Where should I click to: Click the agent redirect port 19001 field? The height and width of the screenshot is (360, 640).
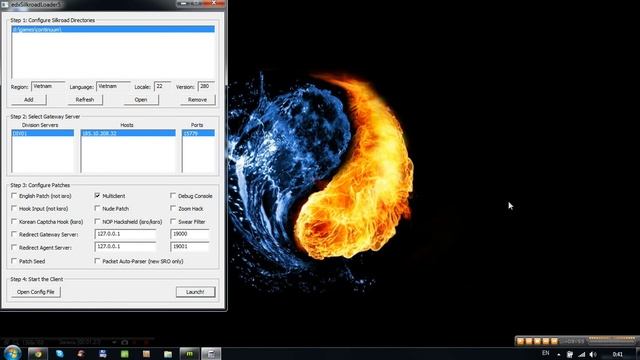[190, 247]
